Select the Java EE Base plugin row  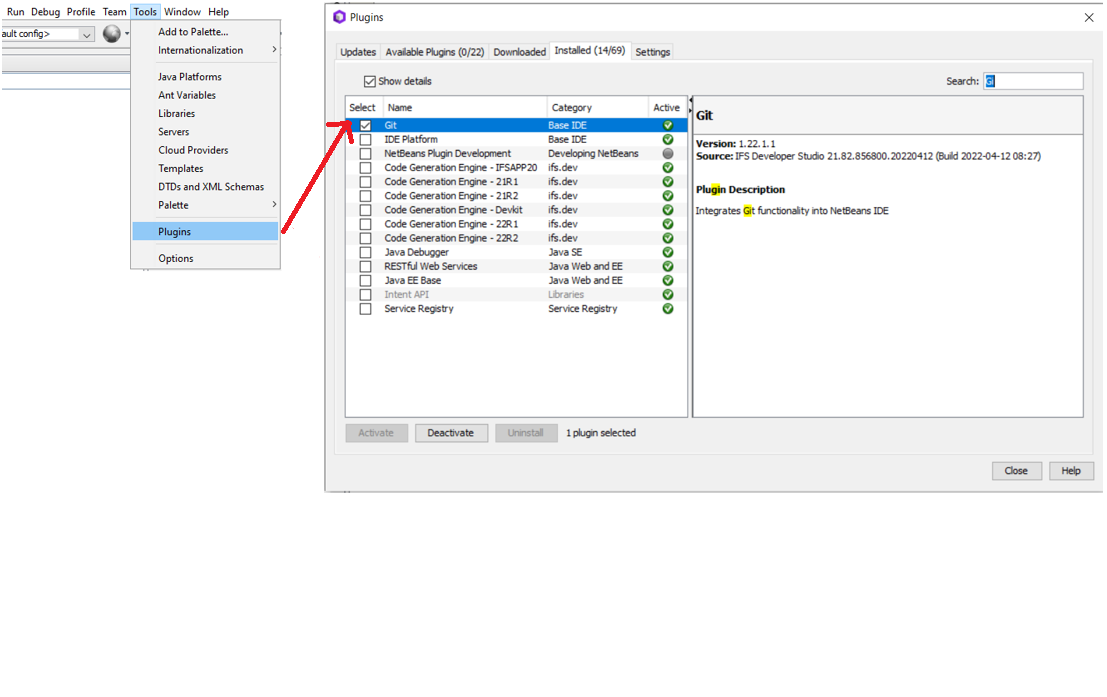click(516, 280)
